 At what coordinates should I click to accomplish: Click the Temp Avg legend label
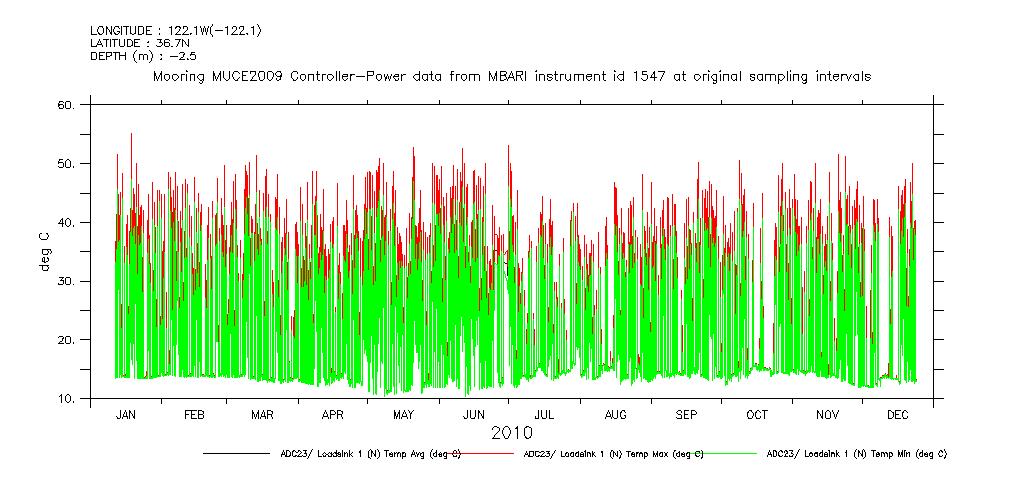(370, 453)
